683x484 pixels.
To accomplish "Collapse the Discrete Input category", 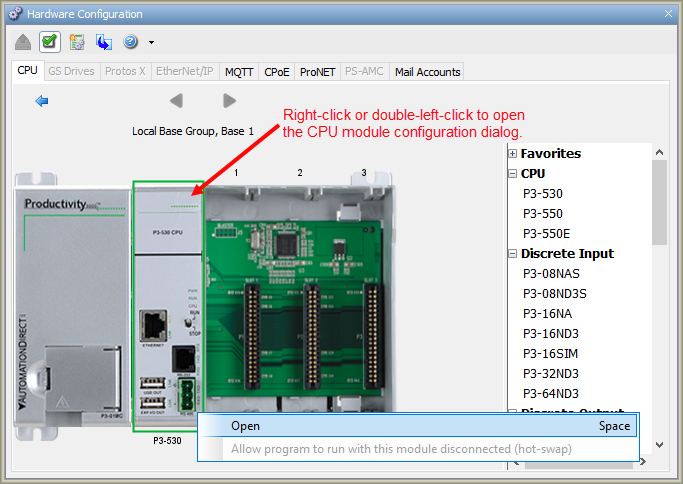I will click(513, 254).
